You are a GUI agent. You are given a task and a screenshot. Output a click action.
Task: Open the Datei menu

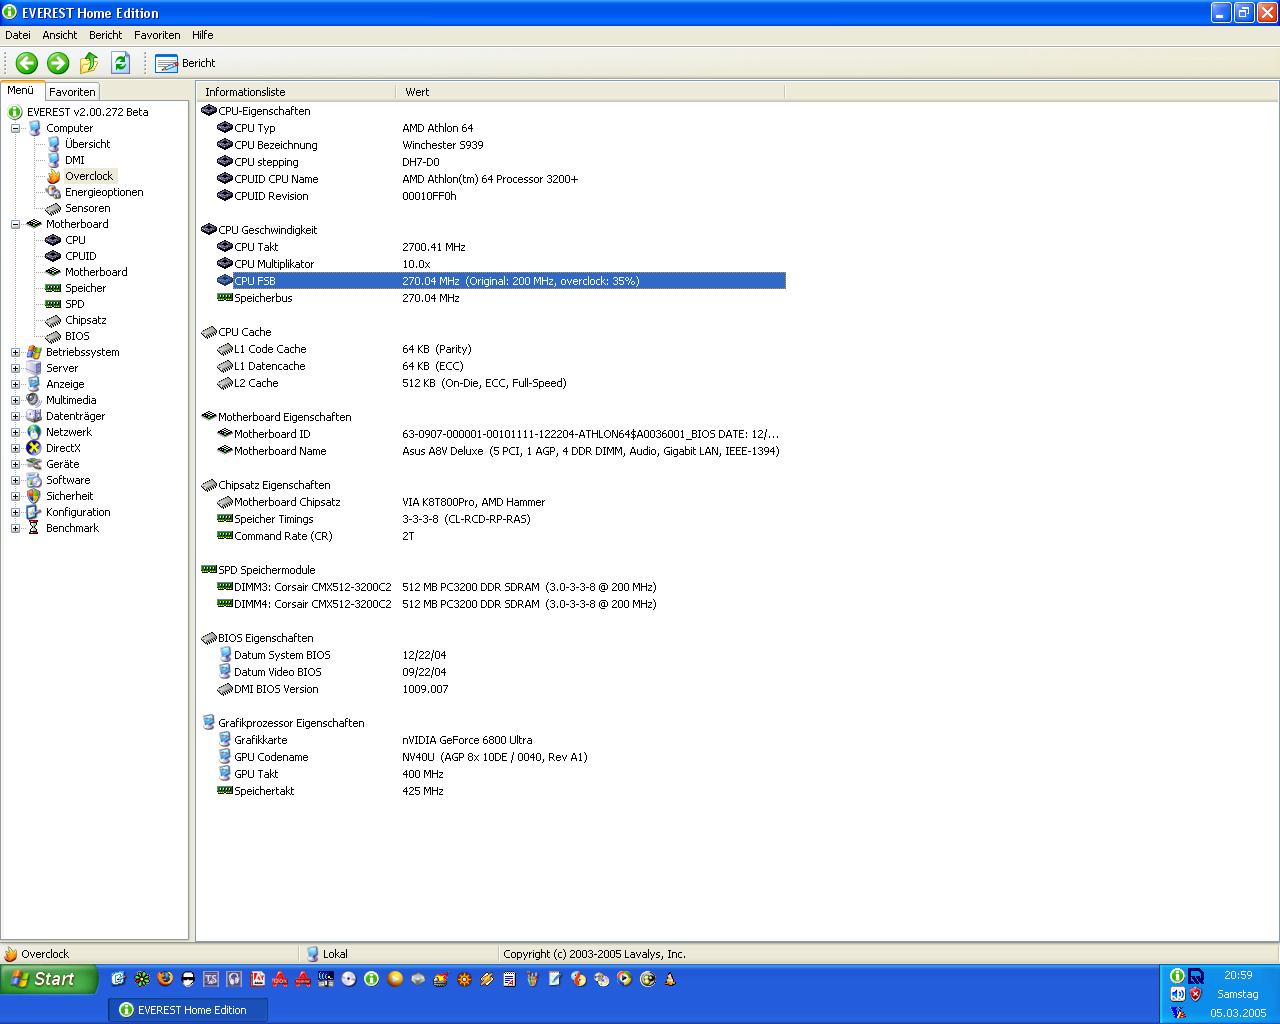click(18, 35)
